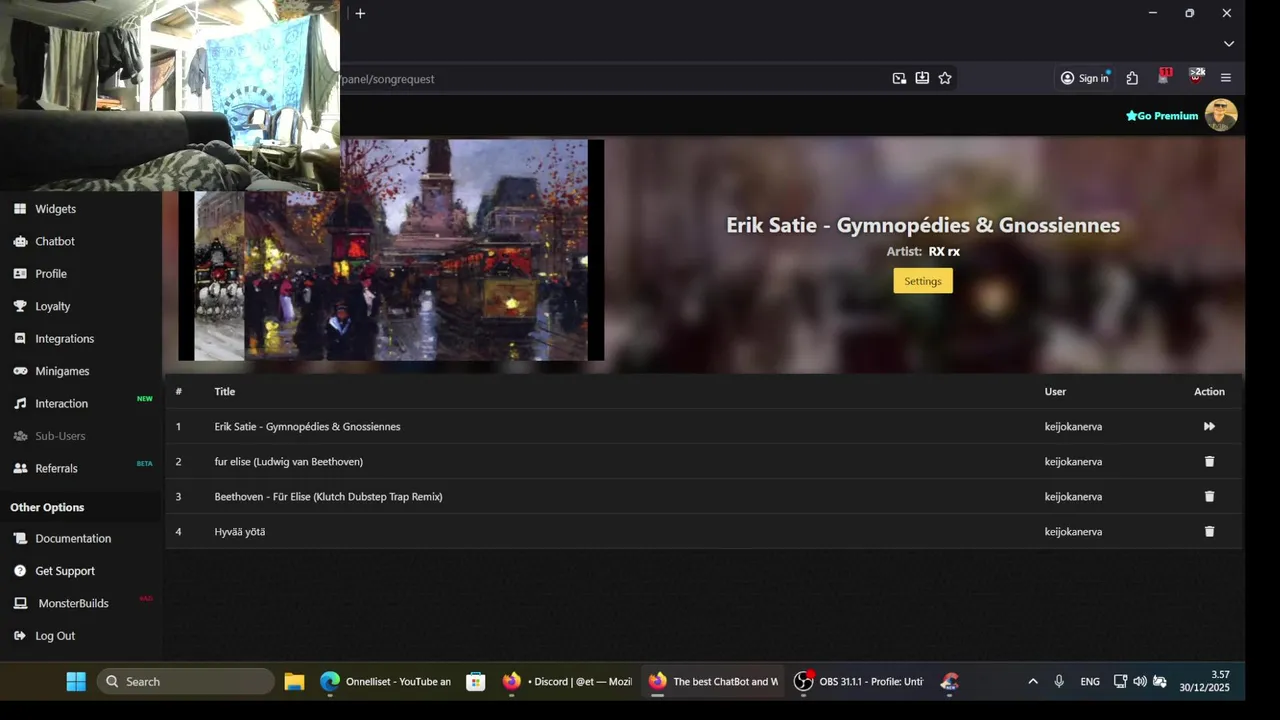Screen dimensions: 1280x720
Task: Click the User column header
Action: 1055,392
